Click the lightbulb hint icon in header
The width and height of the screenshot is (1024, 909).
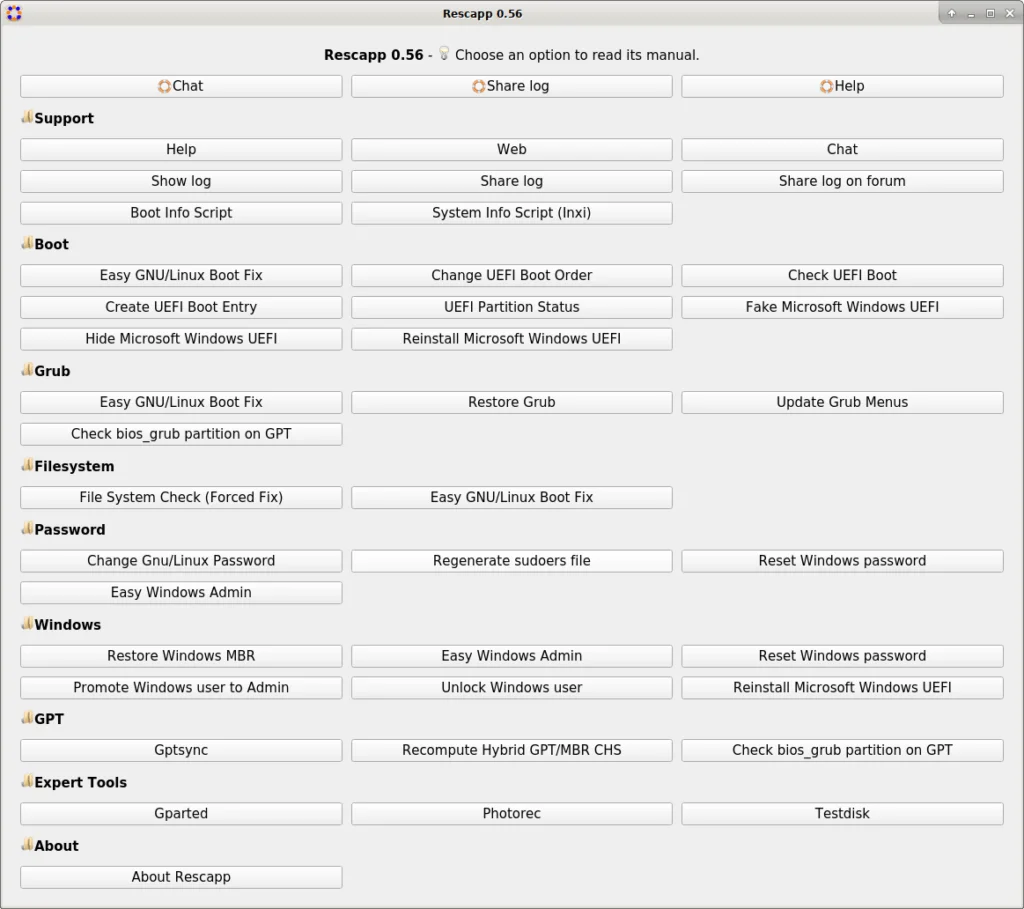[444, 54]
